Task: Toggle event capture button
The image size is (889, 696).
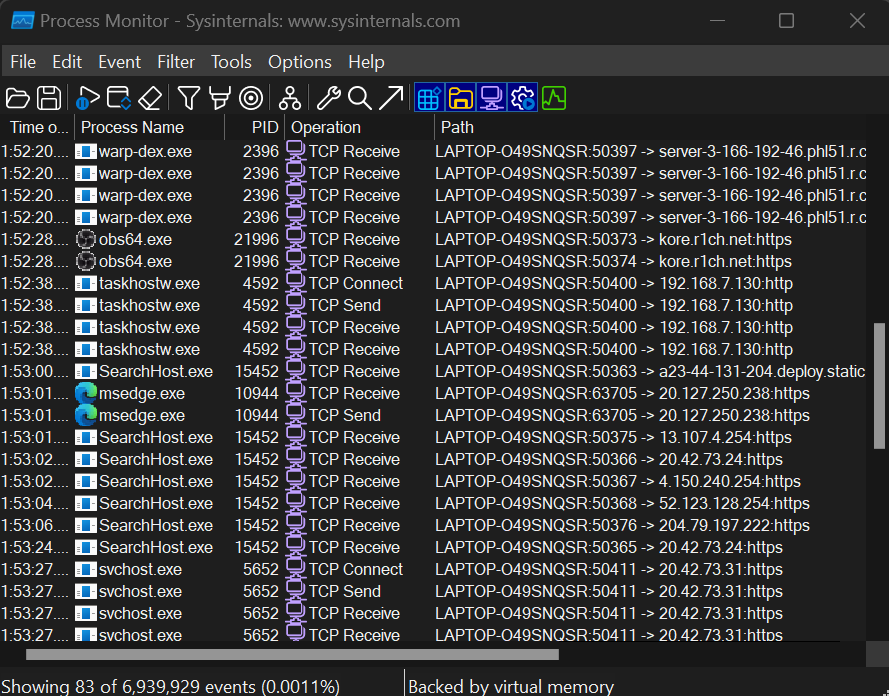Action: (86, 98)
